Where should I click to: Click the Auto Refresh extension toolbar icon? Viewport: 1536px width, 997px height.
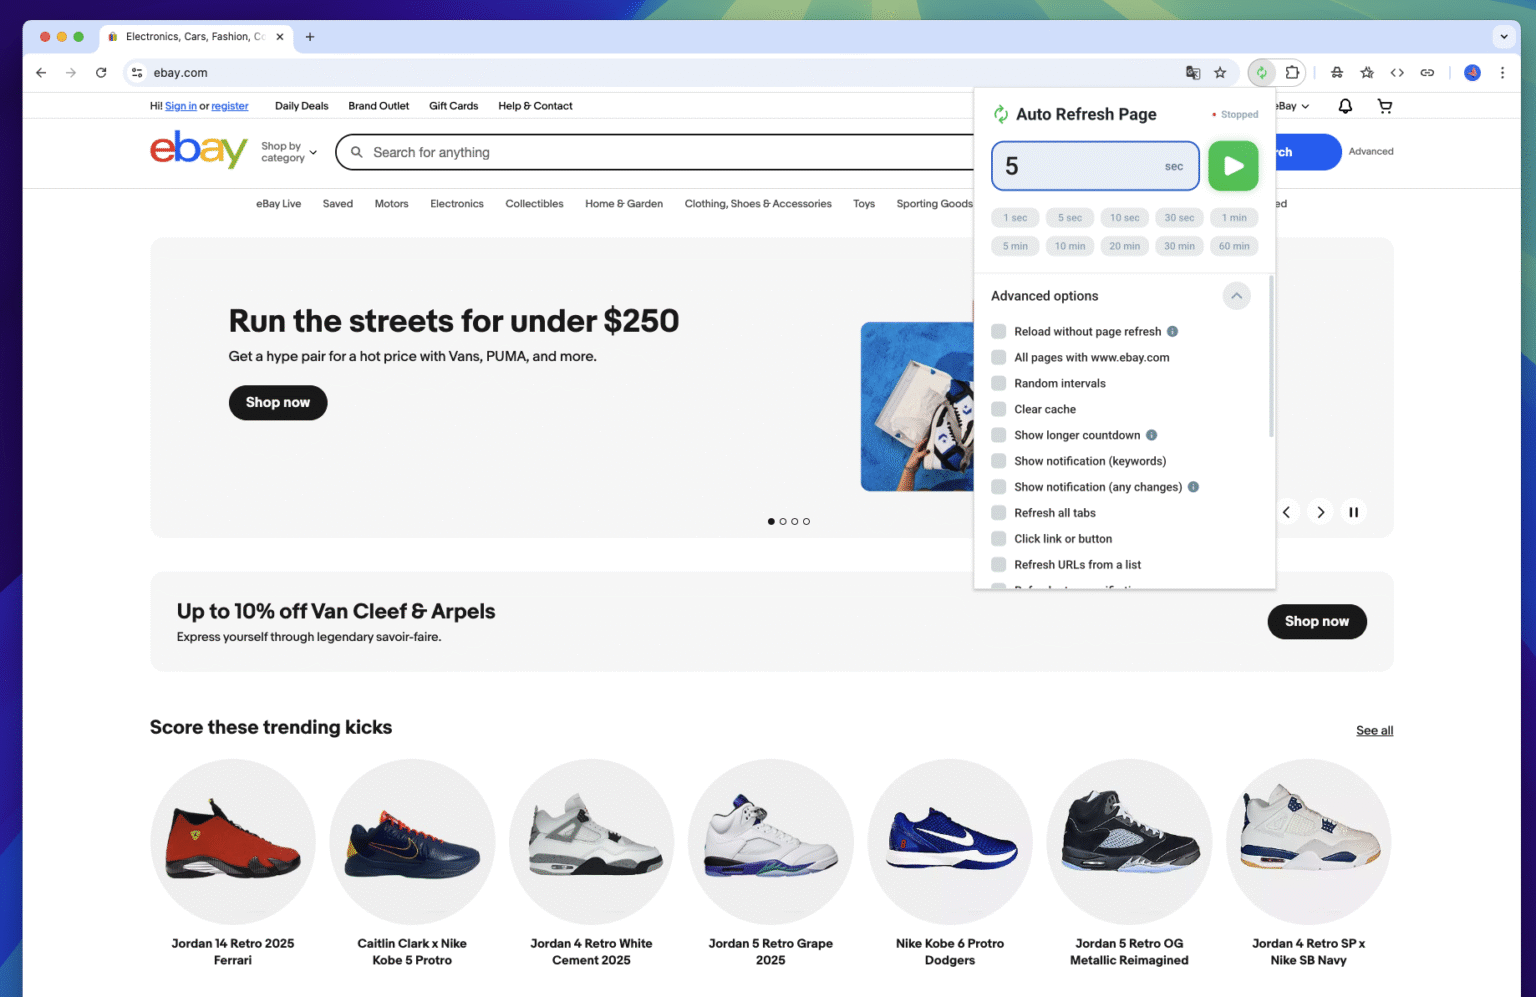pyautogui.click(x=1262, y=72)
